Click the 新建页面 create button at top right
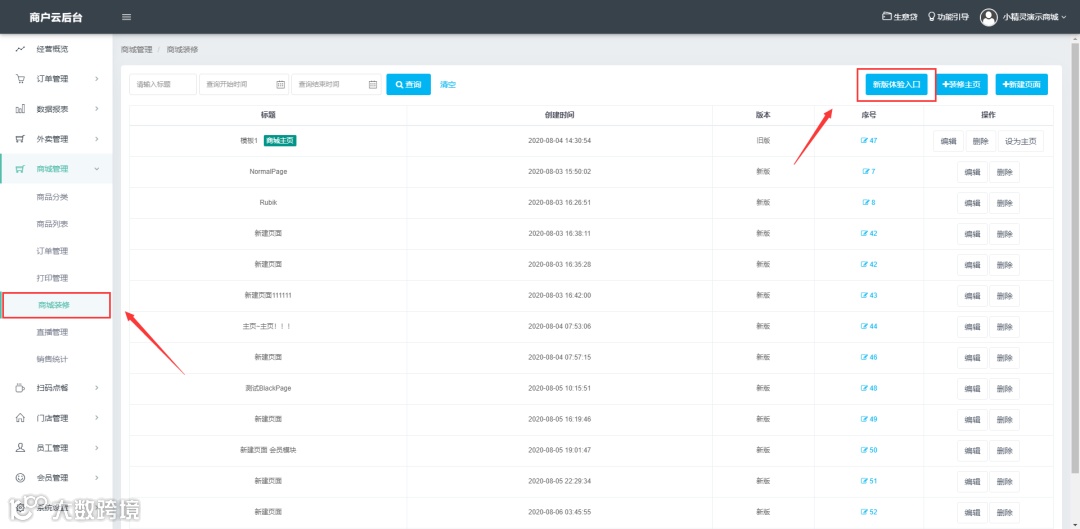The image size is (1080, 529). [1021, 85]
